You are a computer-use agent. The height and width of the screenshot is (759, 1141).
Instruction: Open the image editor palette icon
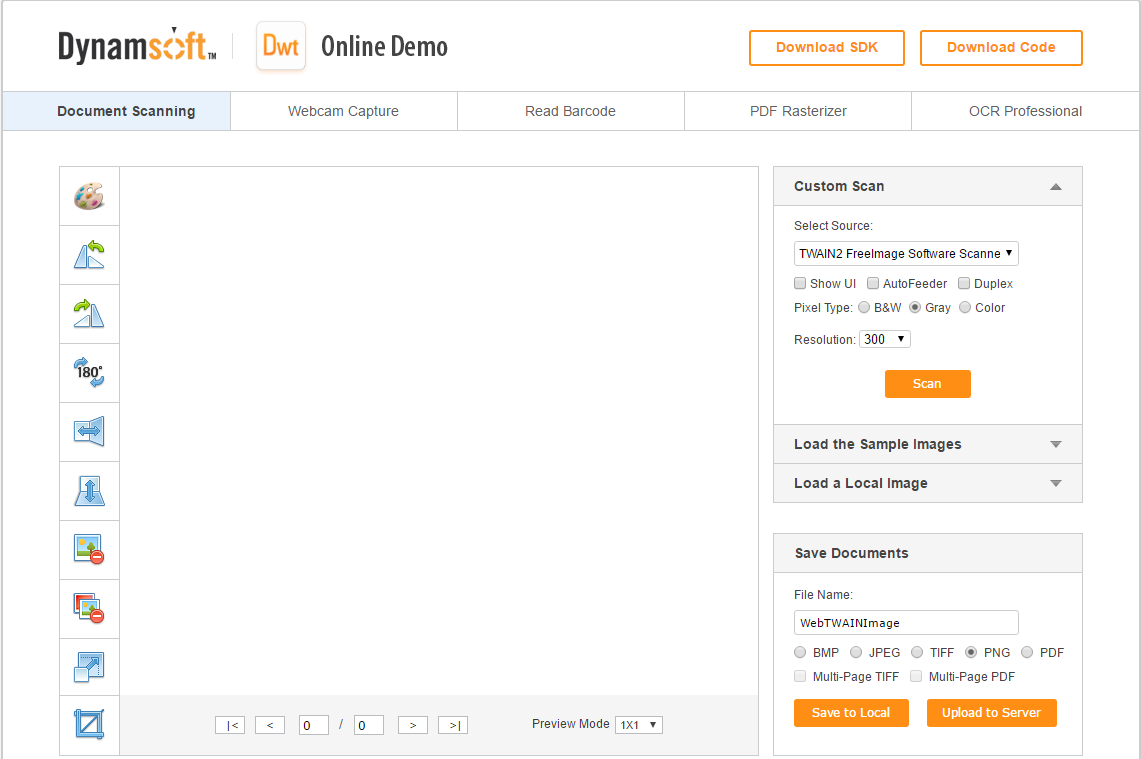(x=89, y=196)
